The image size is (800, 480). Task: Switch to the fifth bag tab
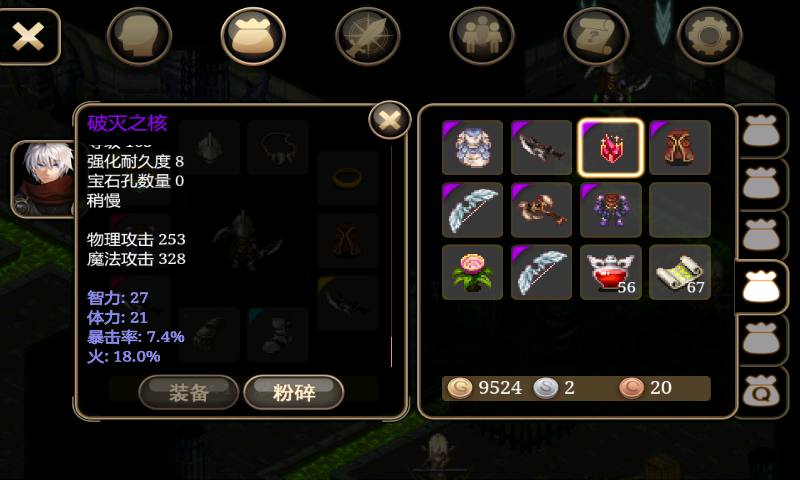pyautogui.click(x=761, y=340)
